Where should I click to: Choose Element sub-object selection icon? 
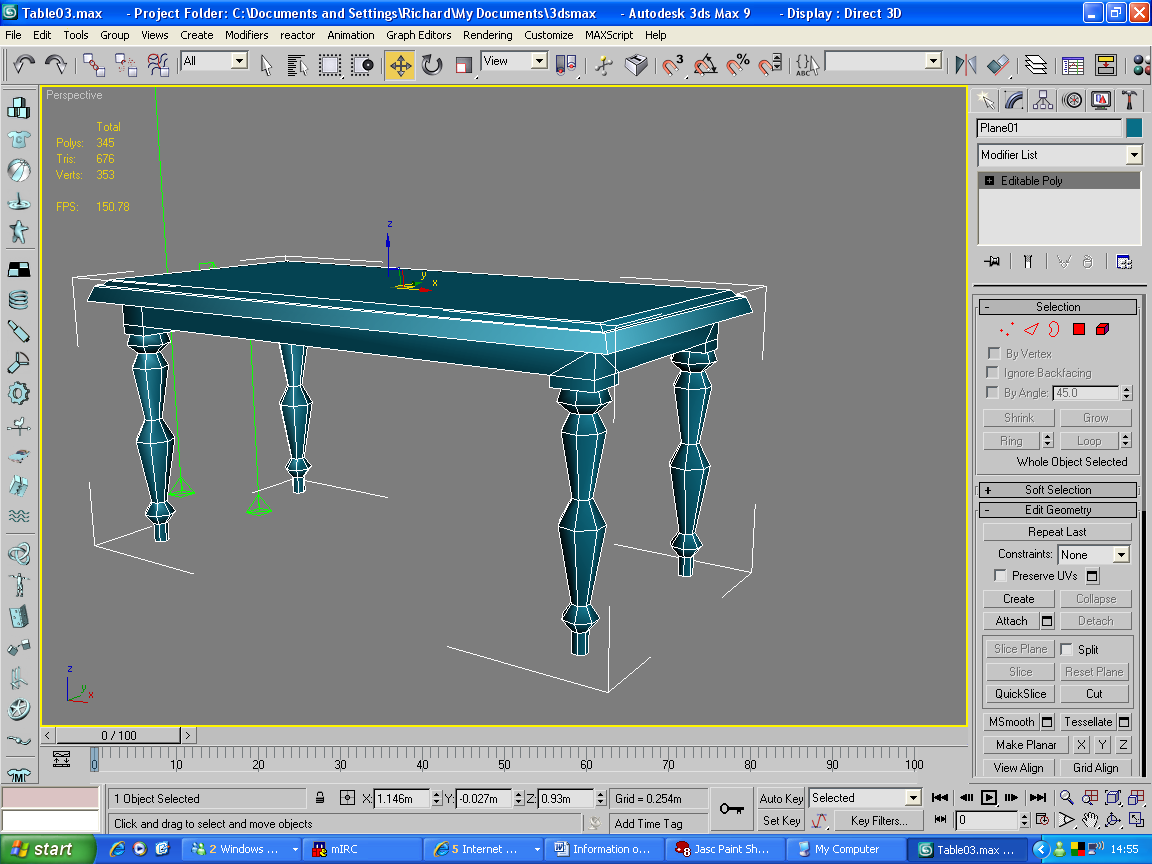[1102, 329]
